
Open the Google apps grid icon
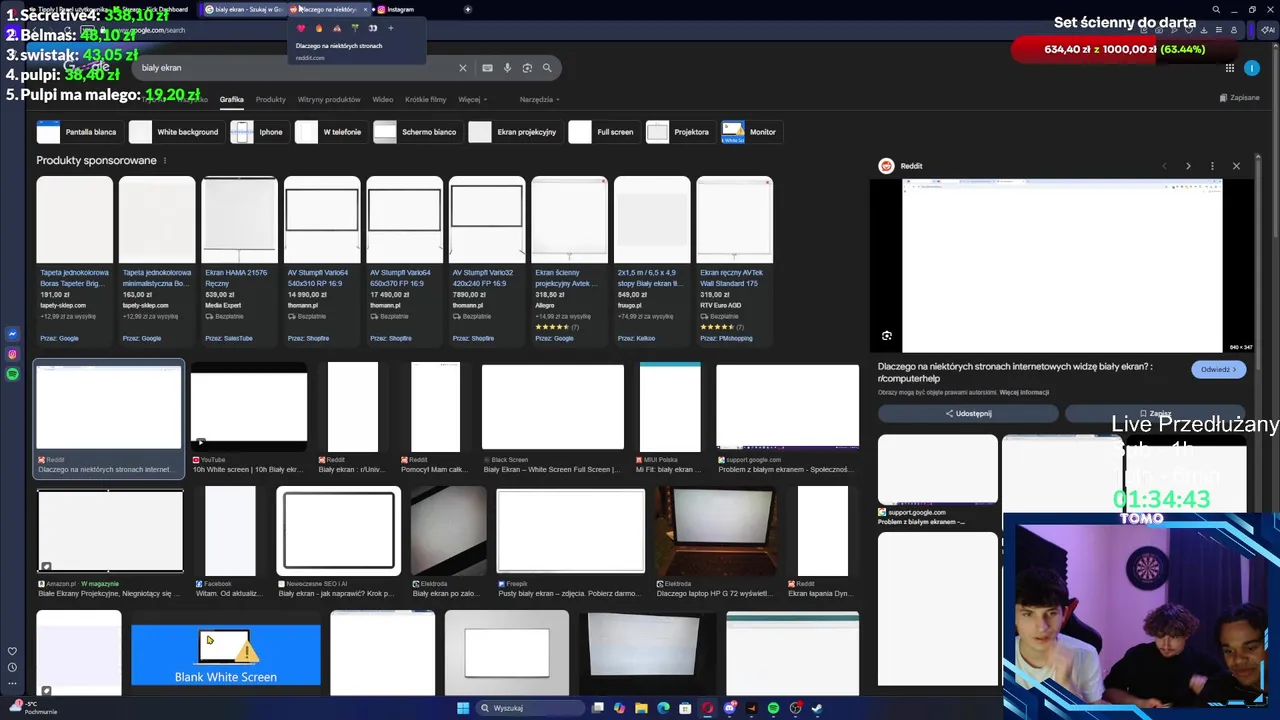[1230, 68]
